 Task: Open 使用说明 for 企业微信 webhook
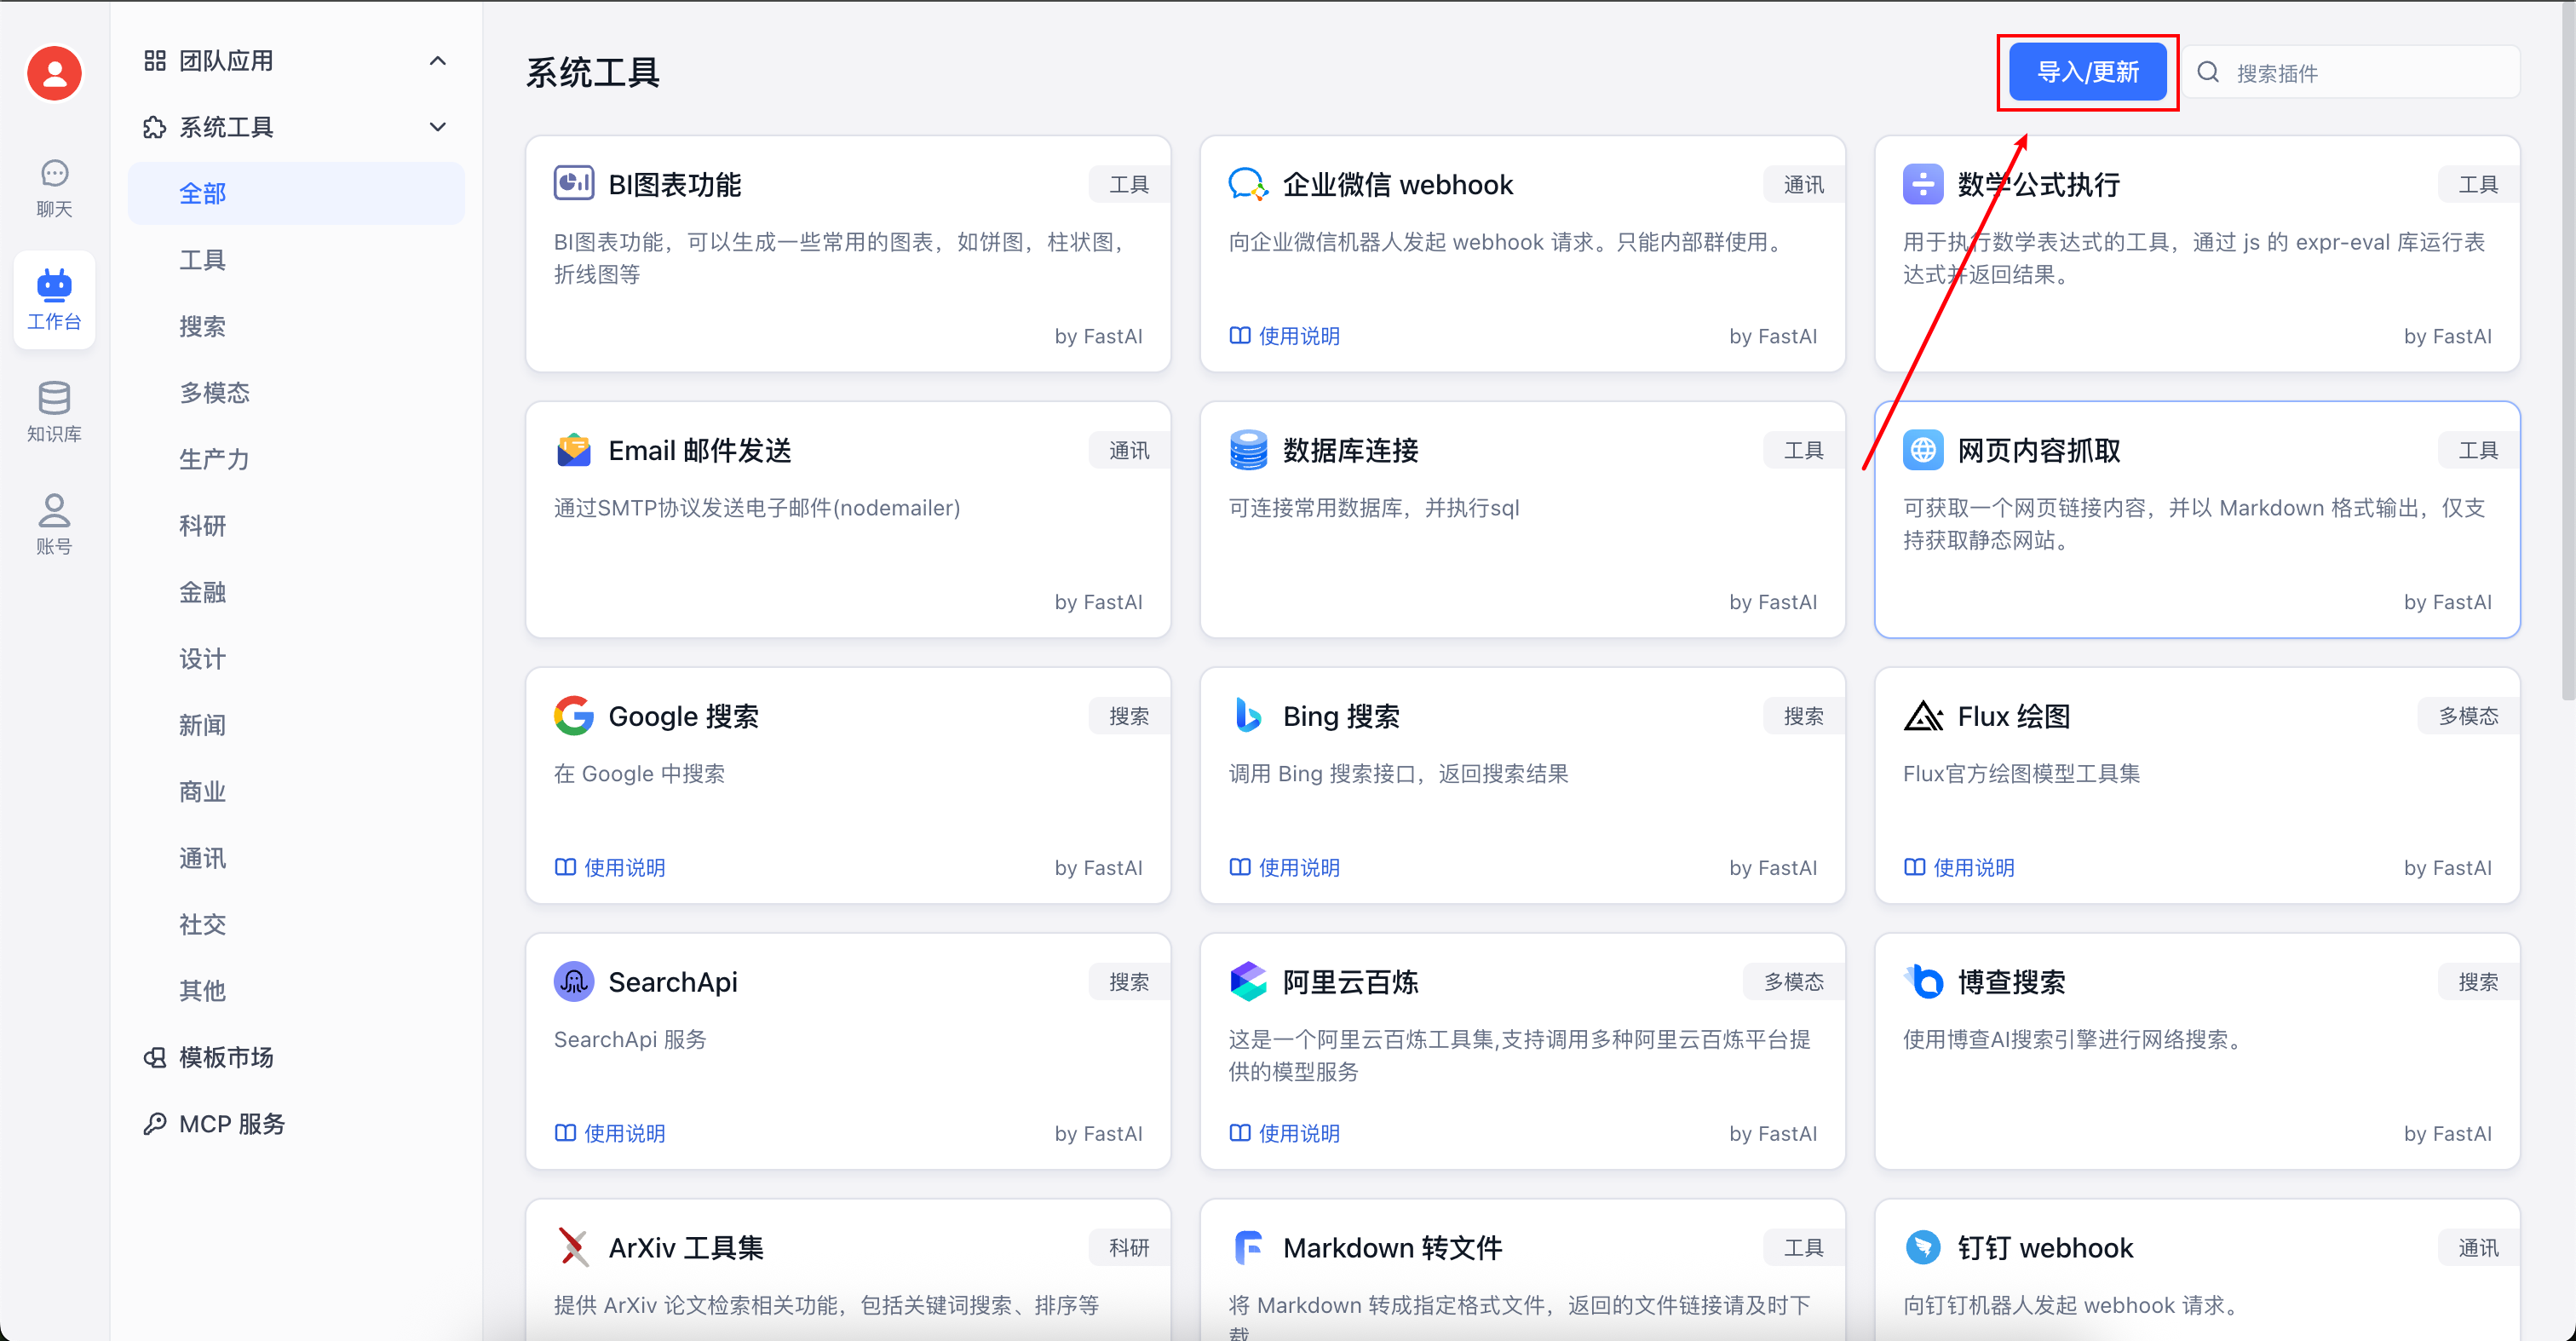1285,336
